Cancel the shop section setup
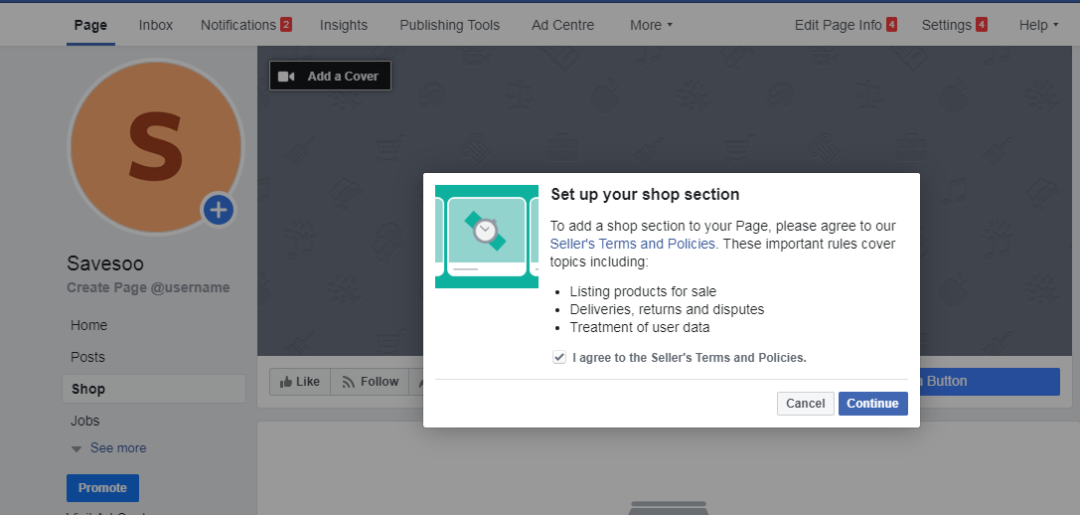The width and height of the screenshot is (1080, 515). [805, 403]
